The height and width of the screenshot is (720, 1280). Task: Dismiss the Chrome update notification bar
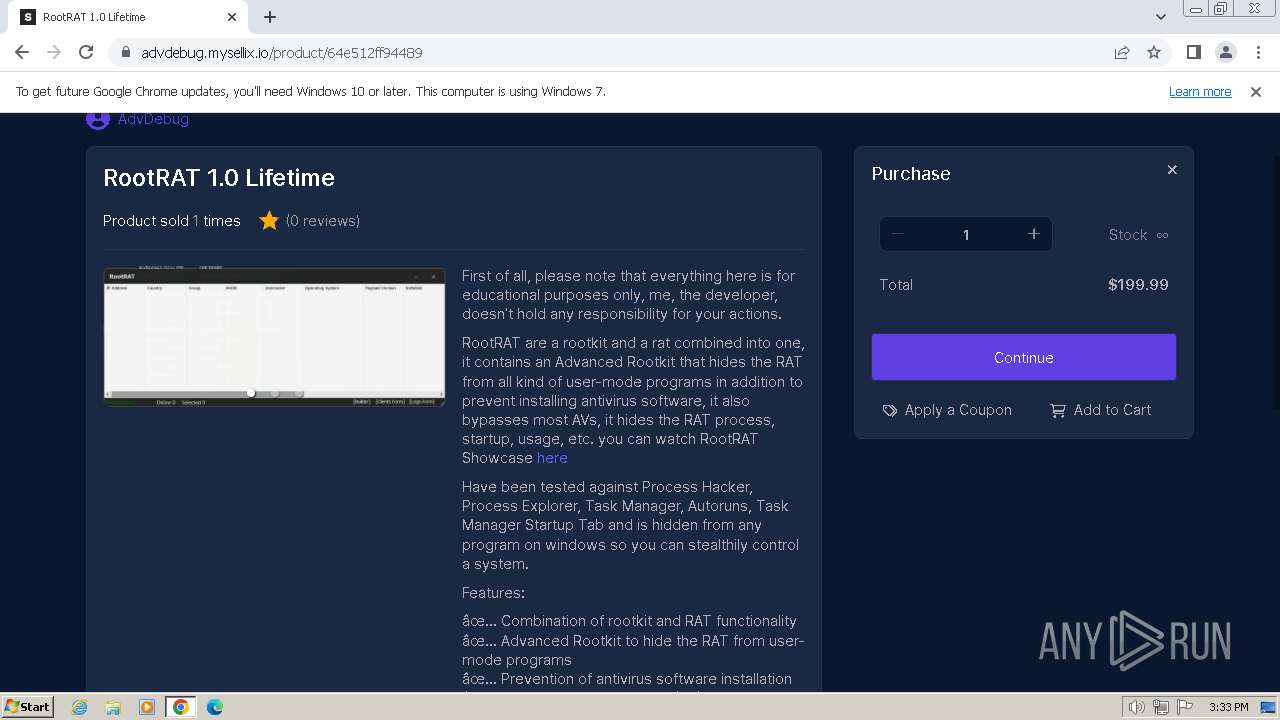click(x=1256, y=91)
